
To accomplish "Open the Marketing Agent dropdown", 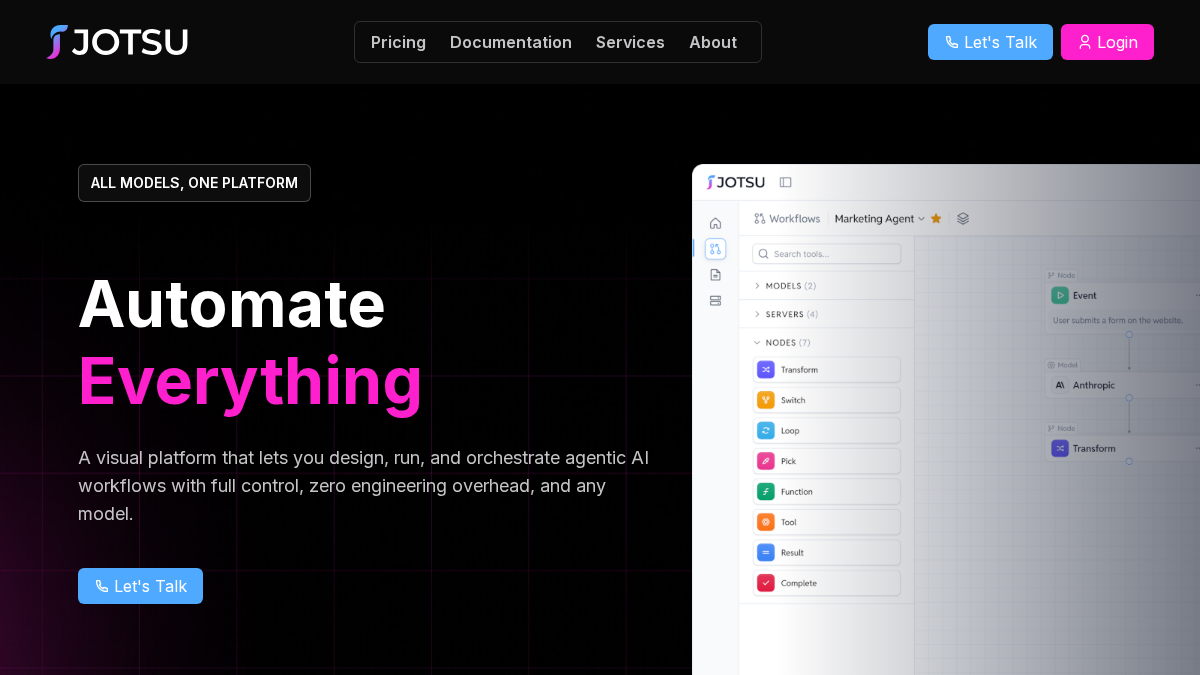I will point(880,218).
